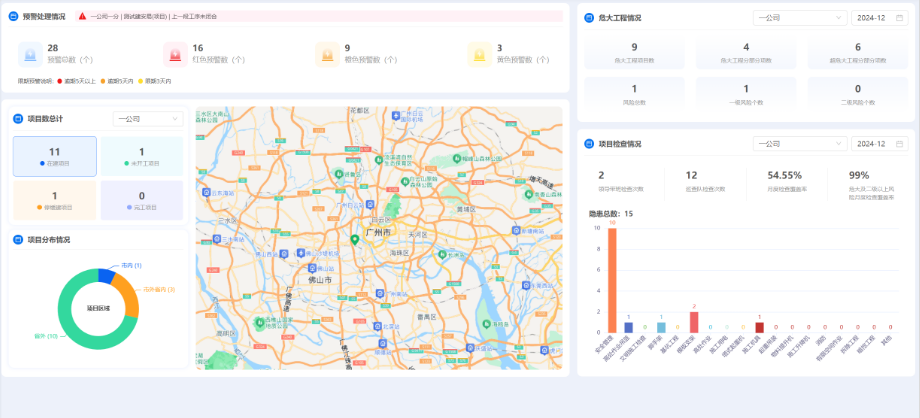Click the red alert triangle icon
The image size is (920, 418).
click(82, 17)
